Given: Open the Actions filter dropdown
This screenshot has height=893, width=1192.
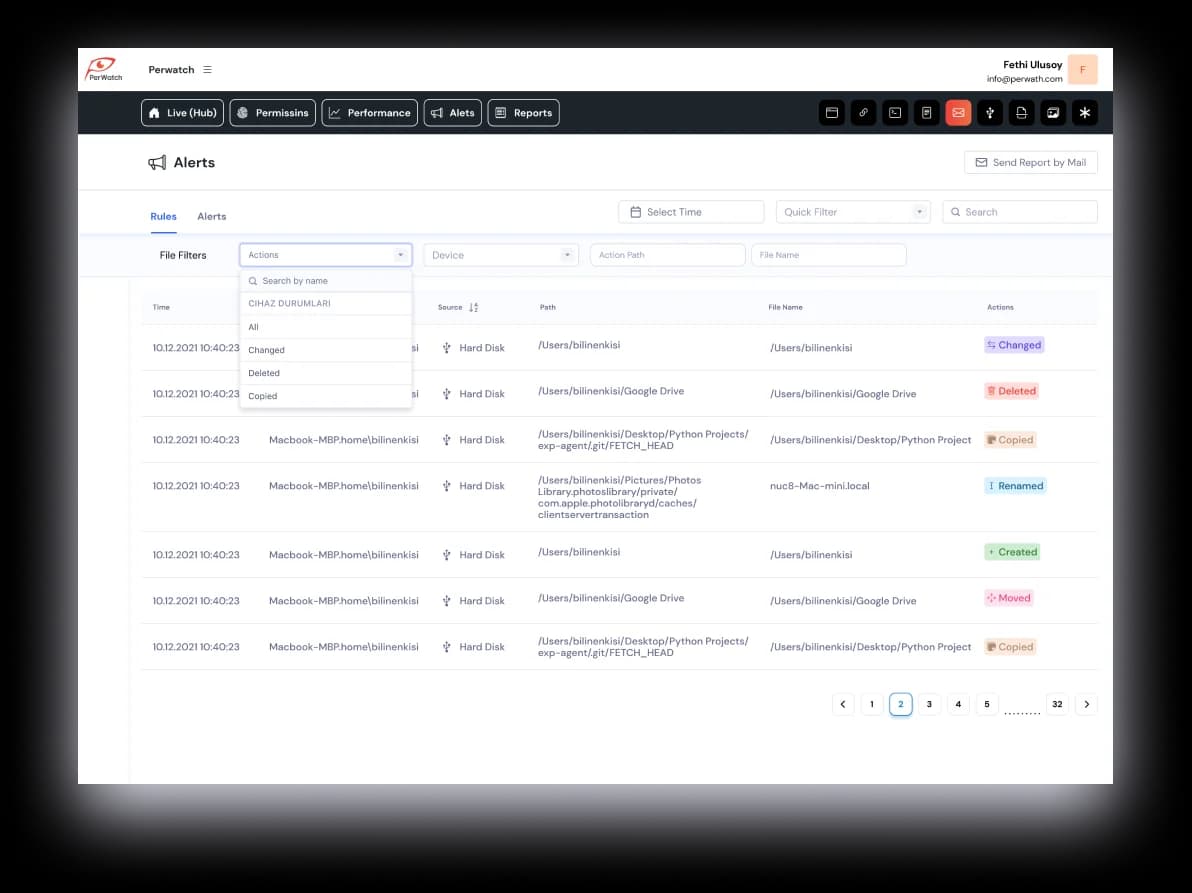Looking at the screenshot, I should tap(325, 255).
